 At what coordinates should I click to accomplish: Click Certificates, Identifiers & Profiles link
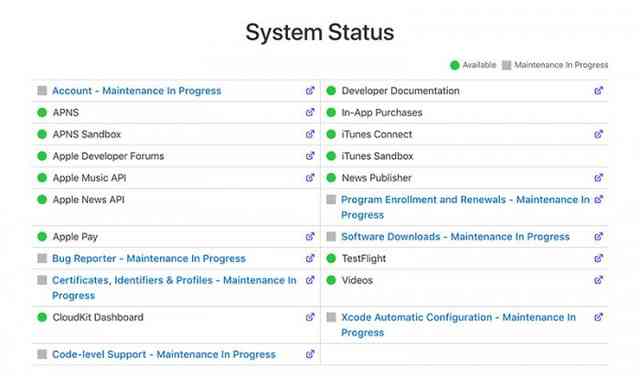click(x=174, y=288)
